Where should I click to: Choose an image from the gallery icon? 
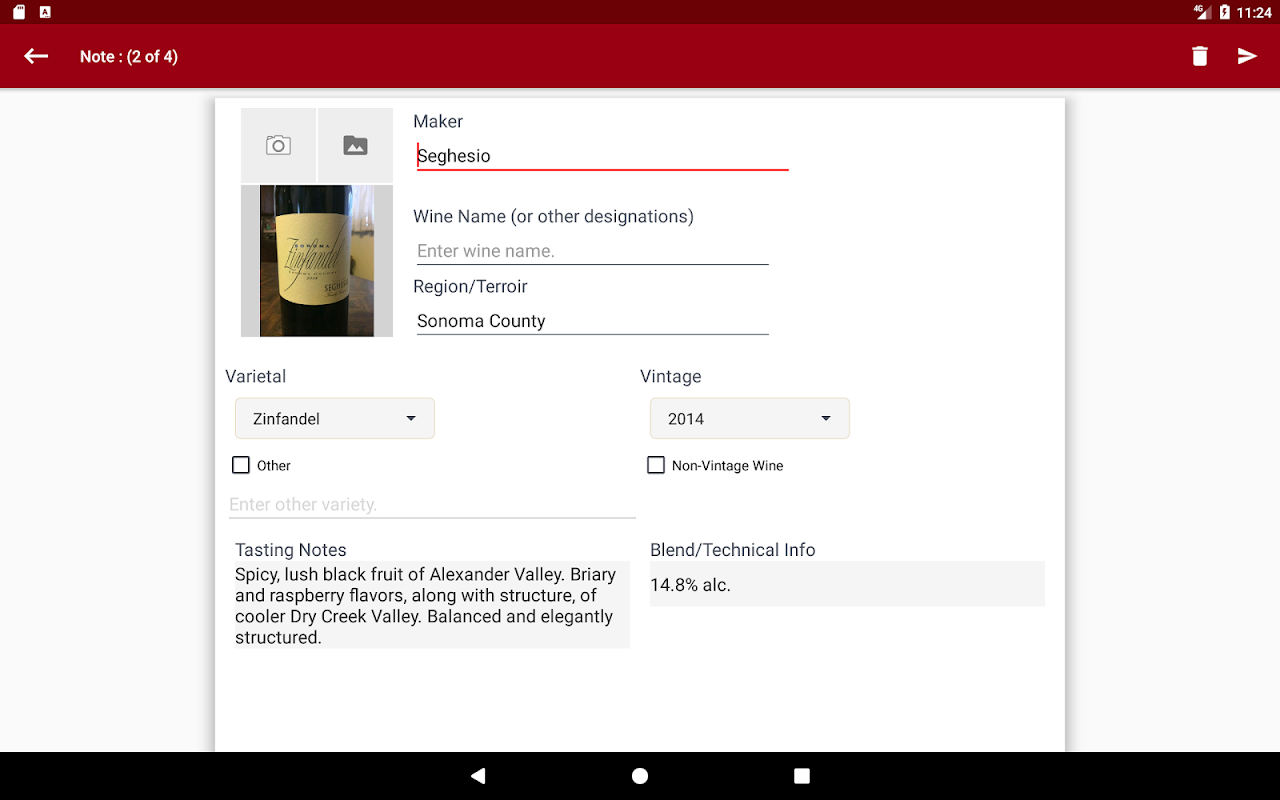(x=355, y=146)
